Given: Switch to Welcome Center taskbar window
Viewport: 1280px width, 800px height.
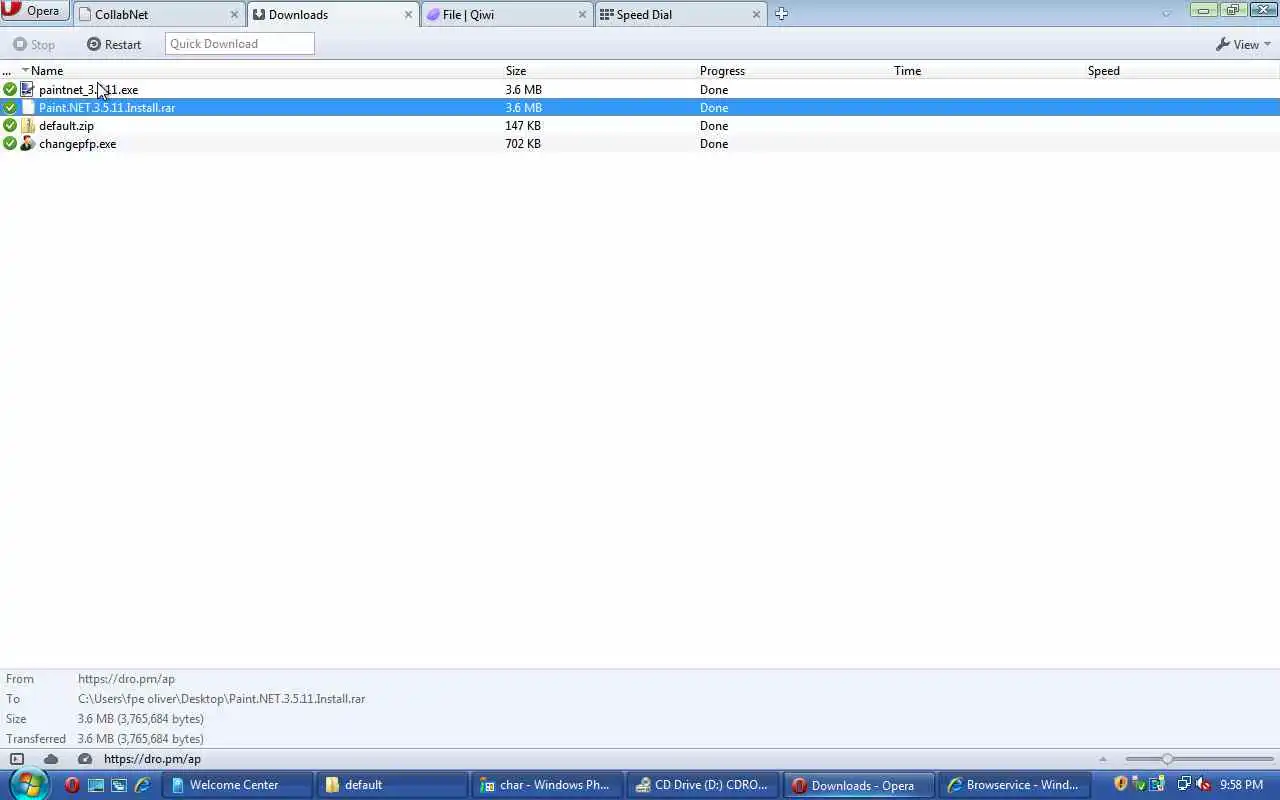Looking at the screenshot, I should coord(236,785).
